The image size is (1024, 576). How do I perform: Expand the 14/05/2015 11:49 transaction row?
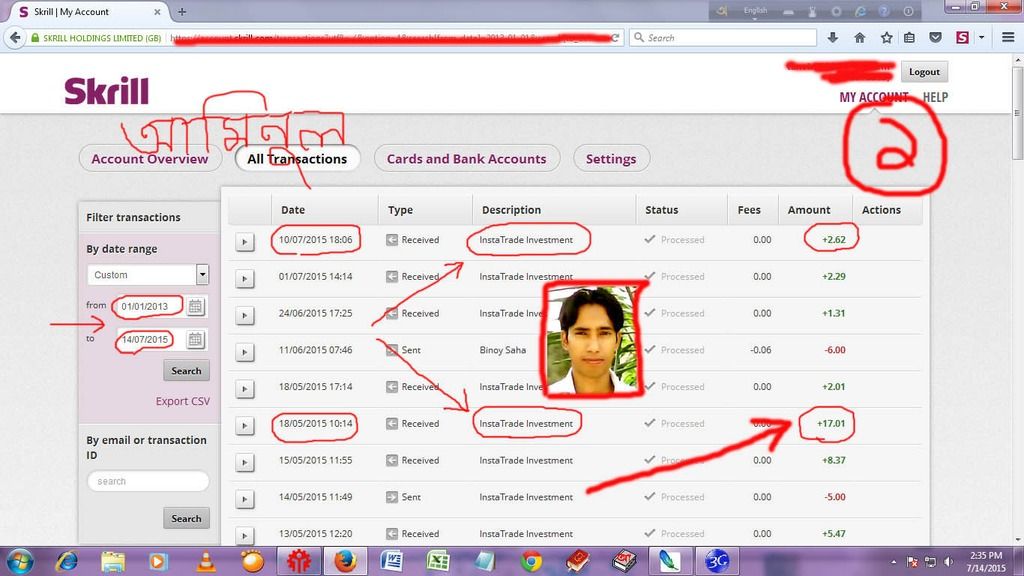click(x=244, y=499)
